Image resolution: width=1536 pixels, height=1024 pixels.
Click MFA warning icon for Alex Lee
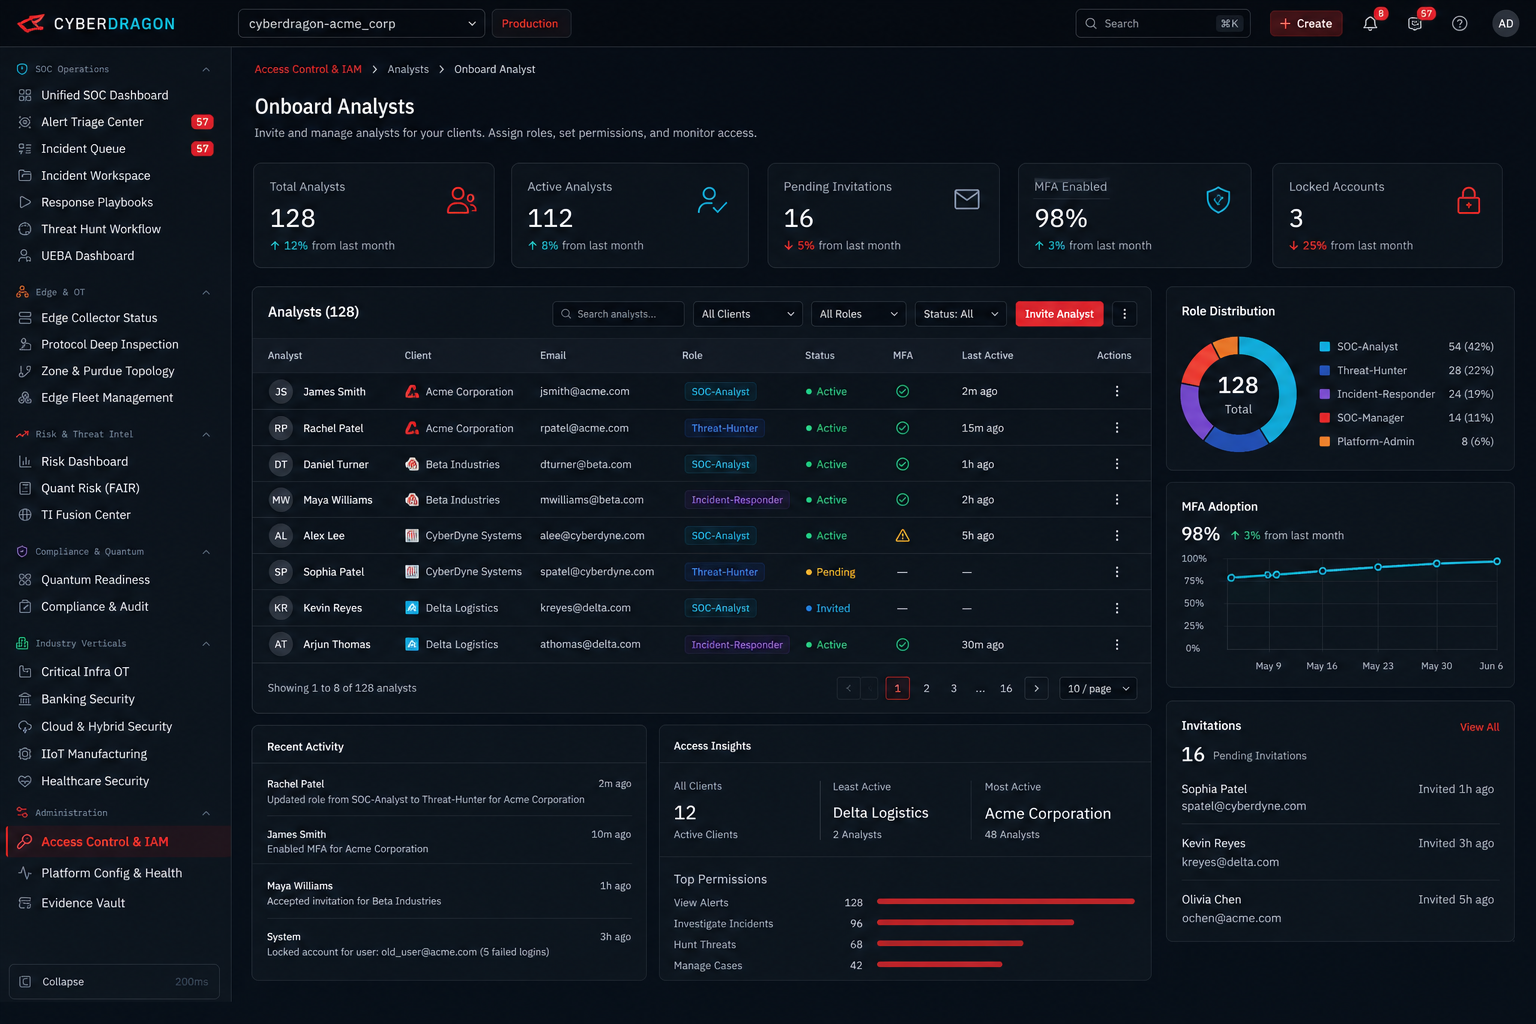902,536
